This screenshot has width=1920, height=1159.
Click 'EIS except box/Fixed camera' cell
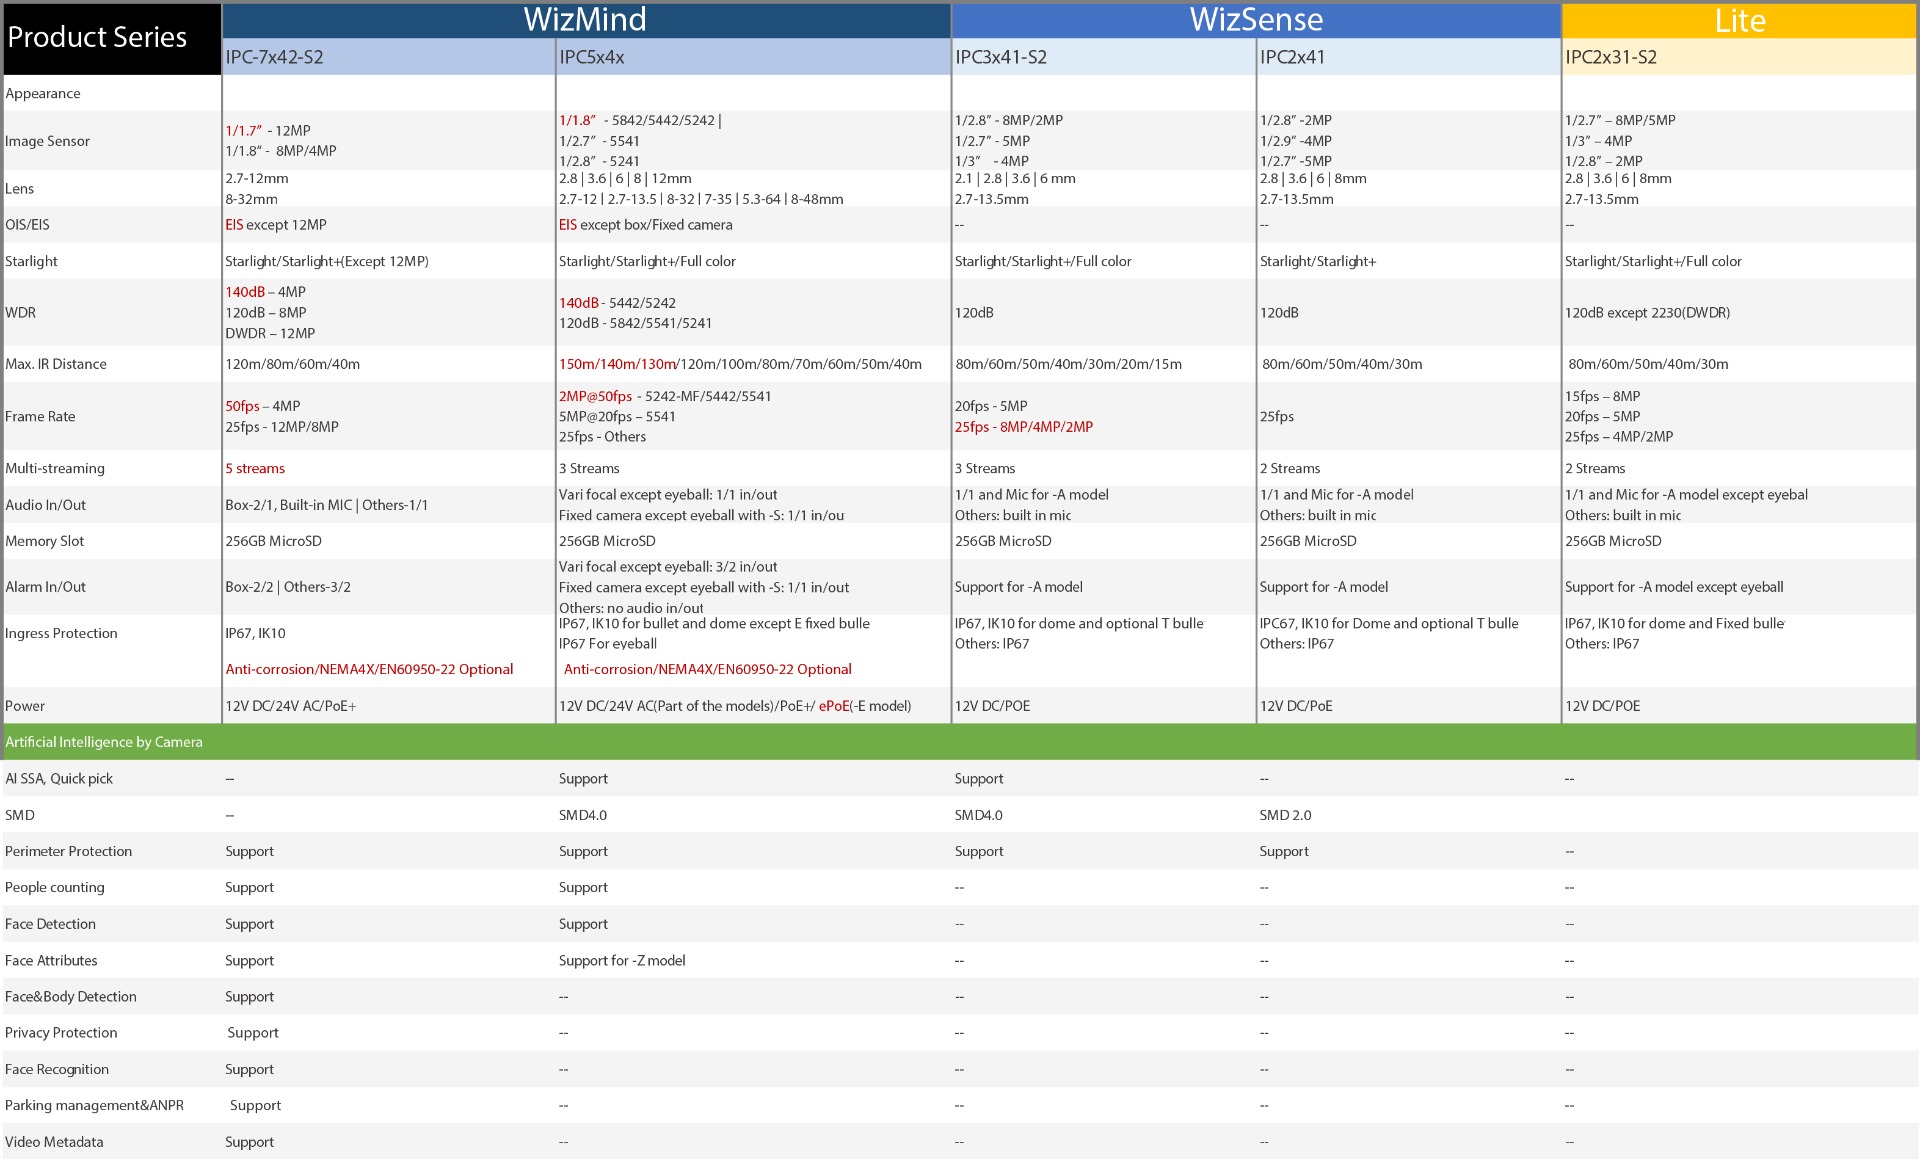(646, 224)
